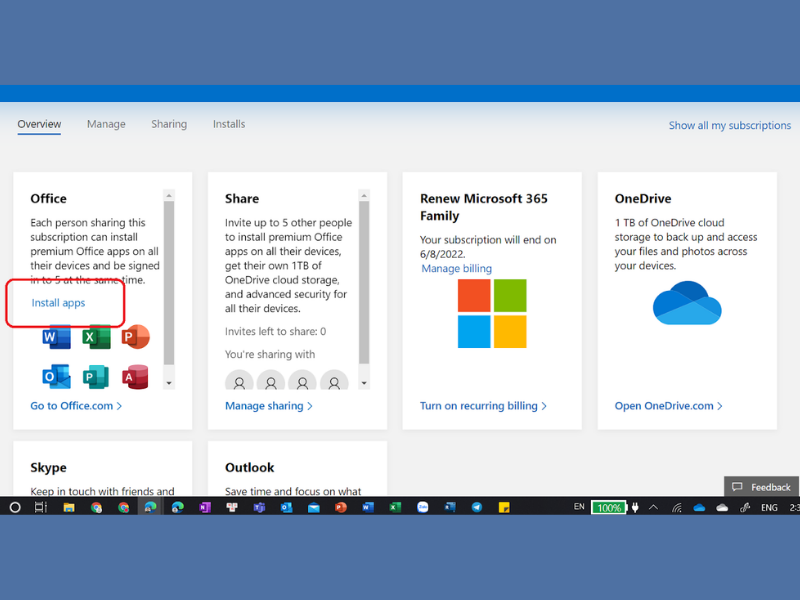Click the Share card scrollbar thumb
800x600 pixels.
tap(364, 283)
